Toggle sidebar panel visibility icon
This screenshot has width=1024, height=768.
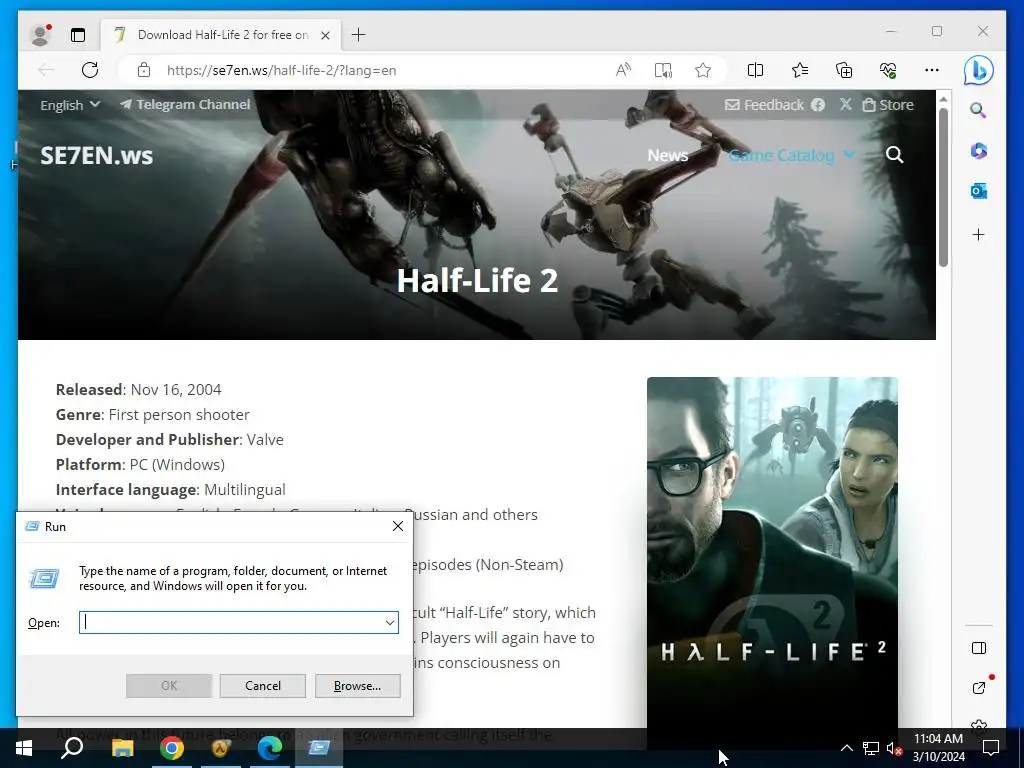(x=978, y=648)
